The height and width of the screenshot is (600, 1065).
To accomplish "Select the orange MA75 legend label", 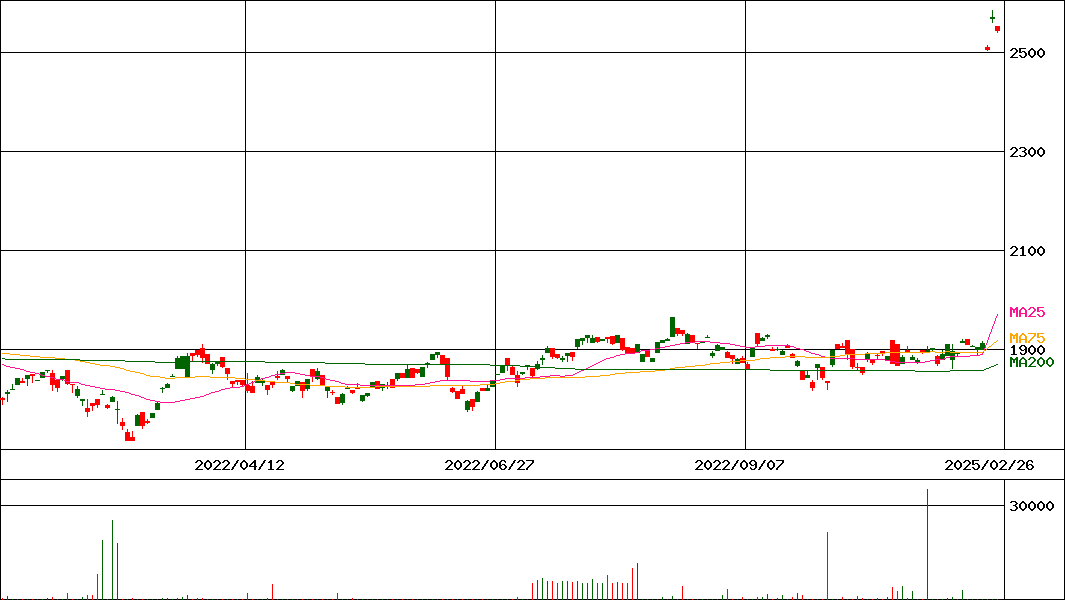I will 1027,338.
